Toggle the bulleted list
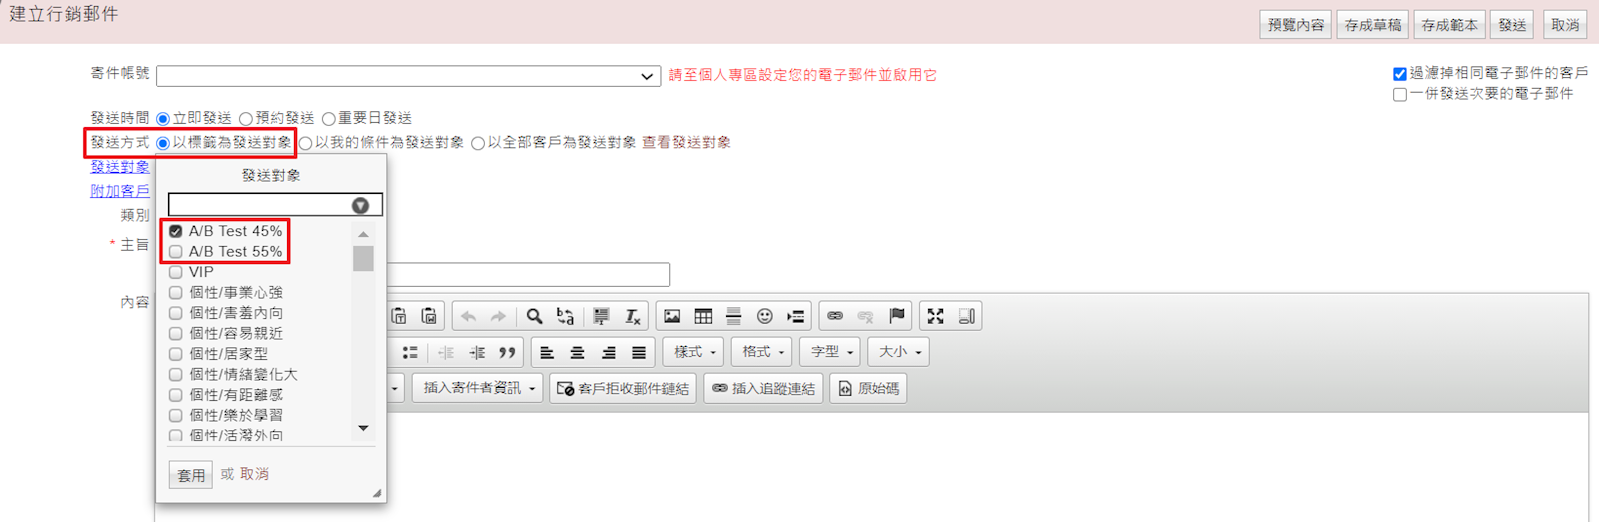Screen dimensions: 1599x522 pyautogui.click(x=410, y=352)
